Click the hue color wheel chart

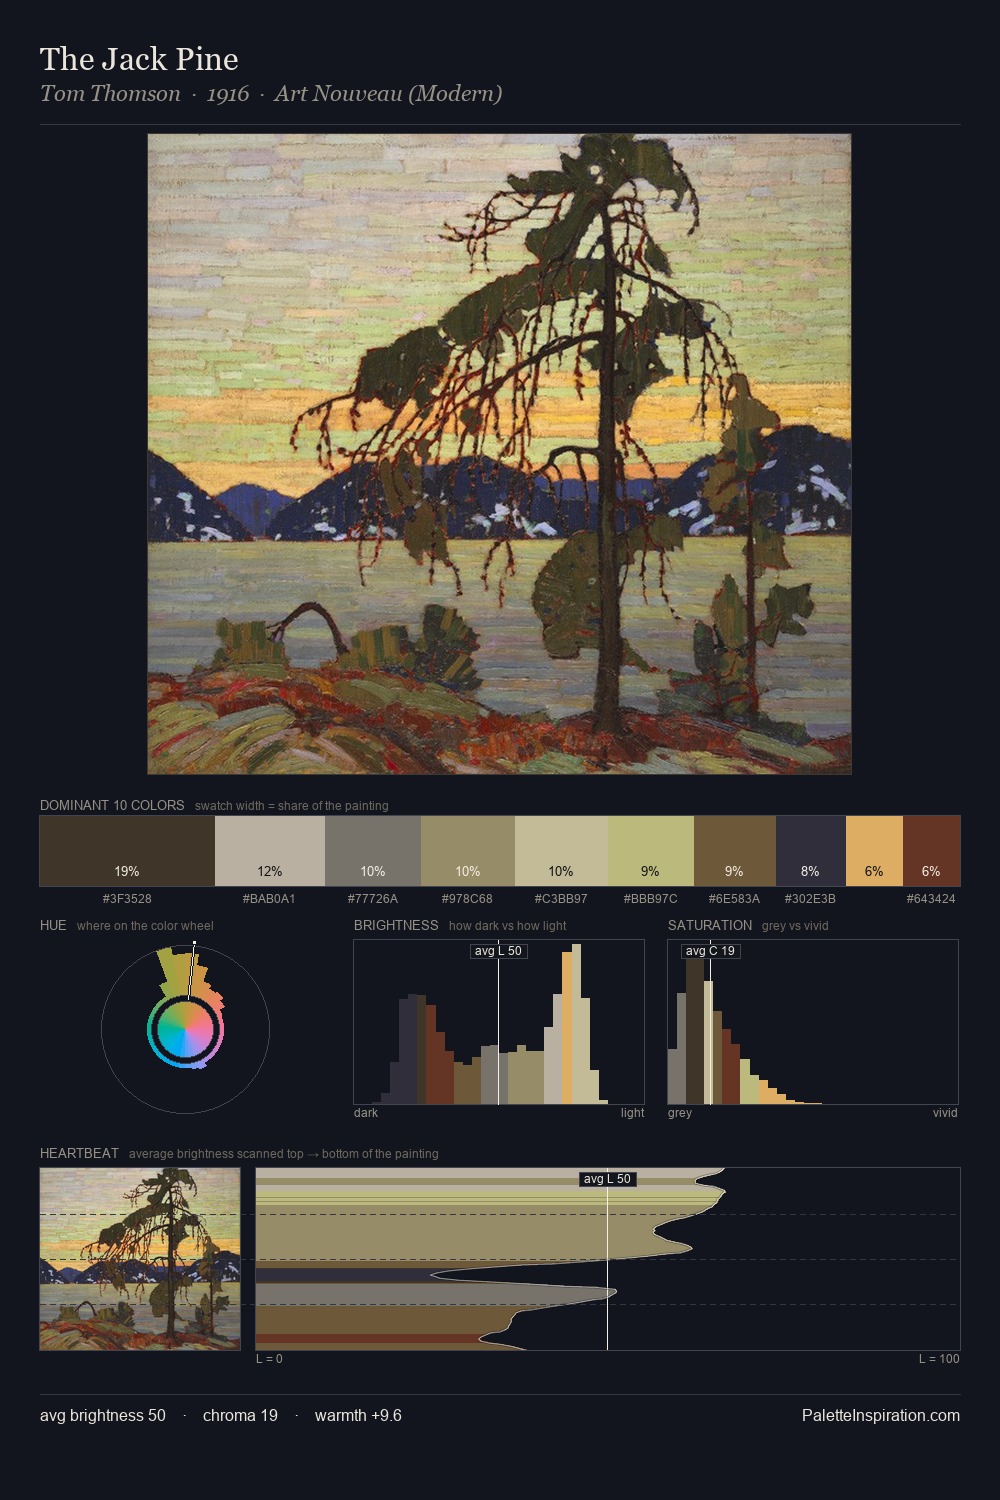point(185,1029)
